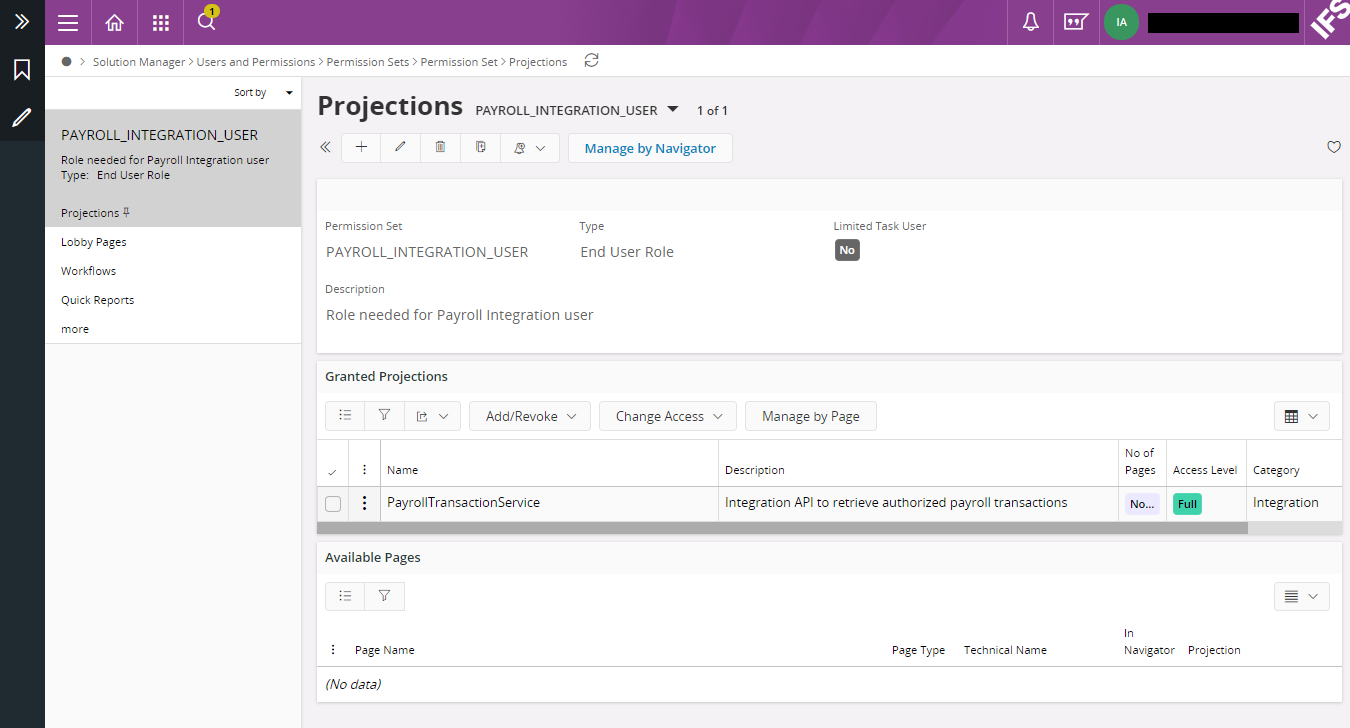1350x728 pixels.
Task: Delete the permission set with trash icon
Action: point(441,148)
